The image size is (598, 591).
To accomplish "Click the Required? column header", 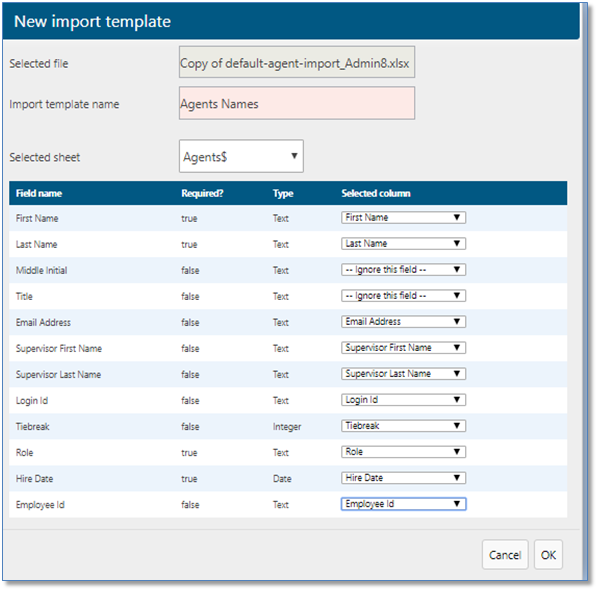I will [x=202, y=194].
